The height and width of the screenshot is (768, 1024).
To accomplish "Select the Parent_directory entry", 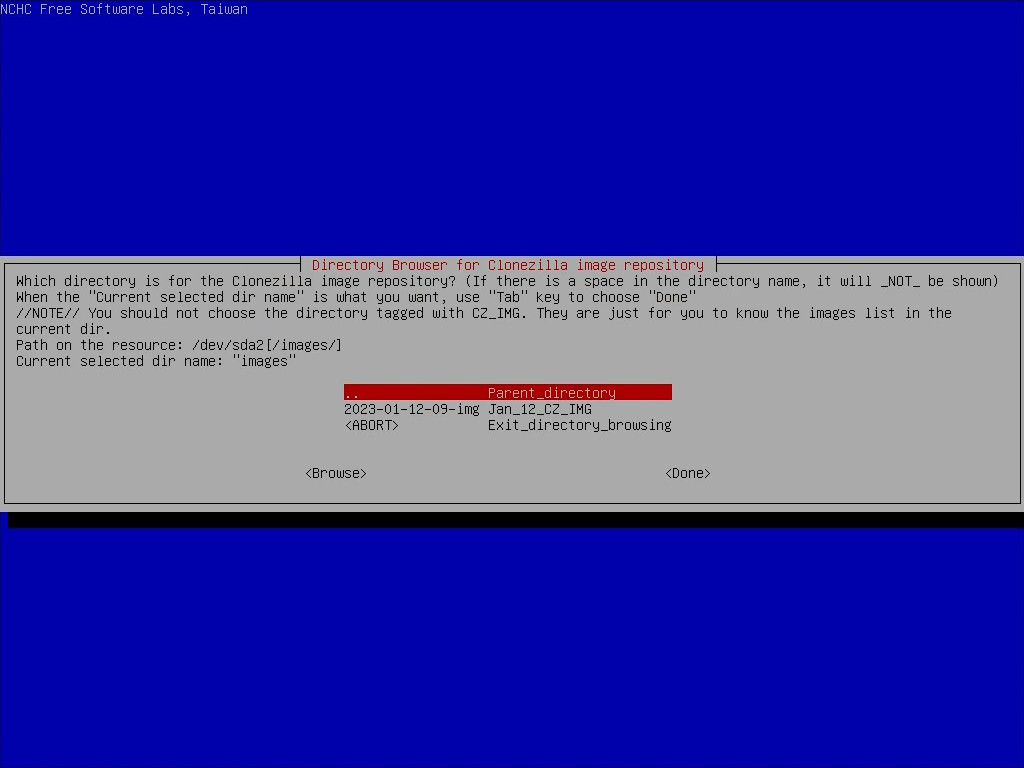I will [x=551, y=393].
